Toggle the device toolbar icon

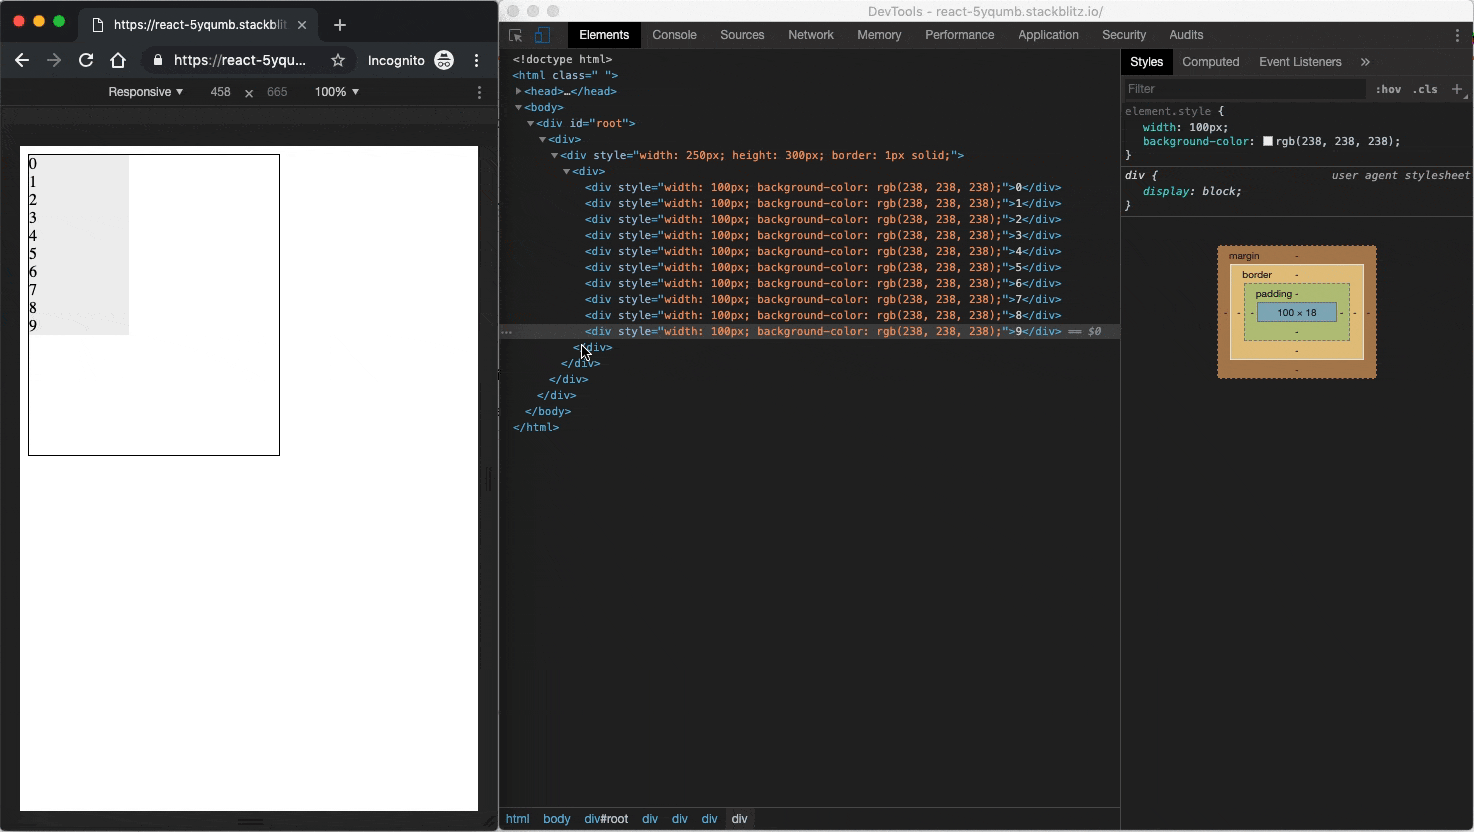[x=541, y=35]
